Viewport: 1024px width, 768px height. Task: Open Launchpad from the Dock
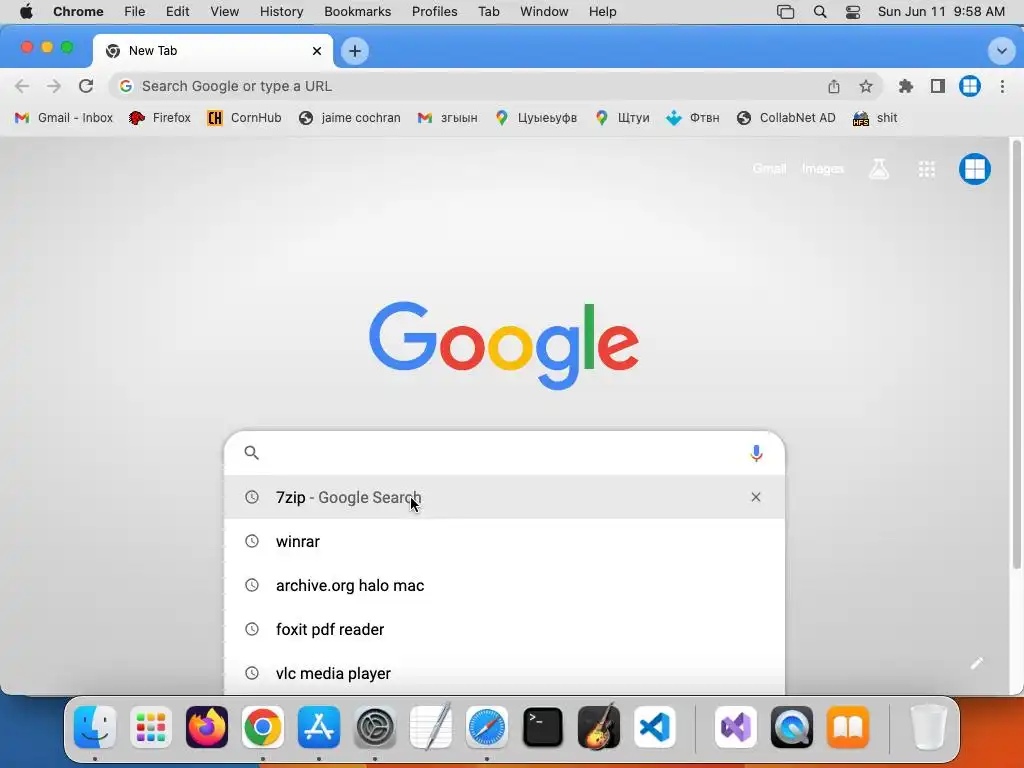(x=151, y=727)
